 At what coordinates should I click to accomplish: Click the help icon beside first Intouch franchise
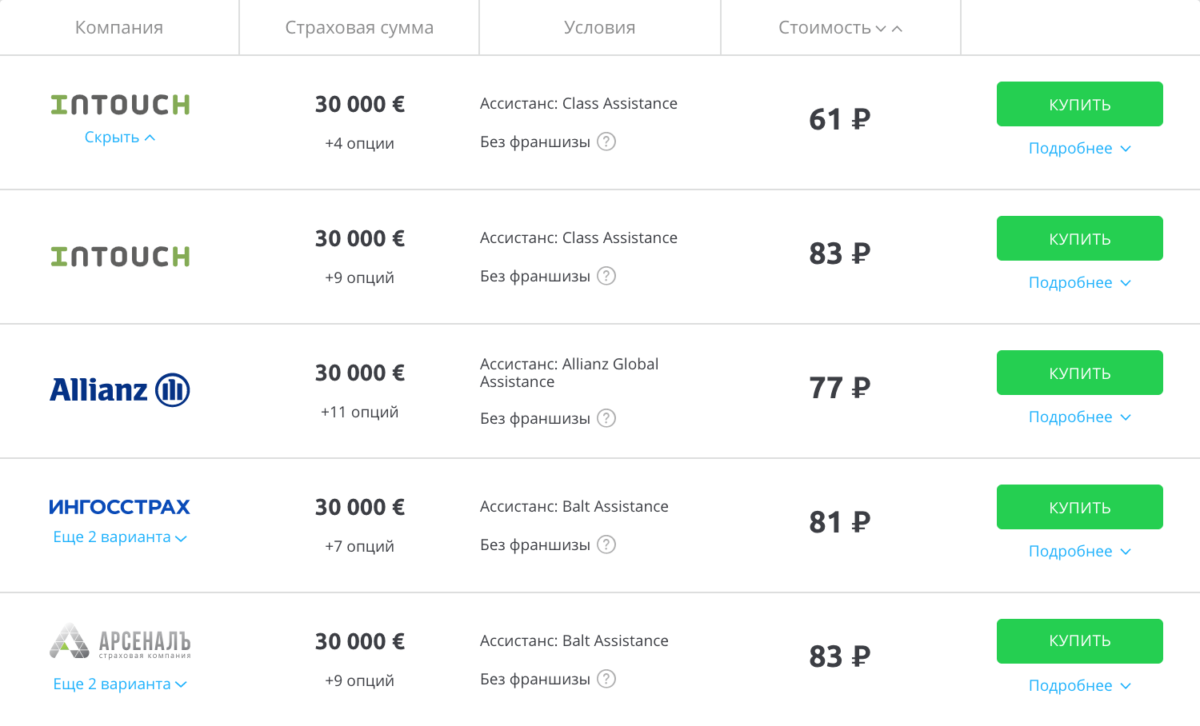click(606, 142)
